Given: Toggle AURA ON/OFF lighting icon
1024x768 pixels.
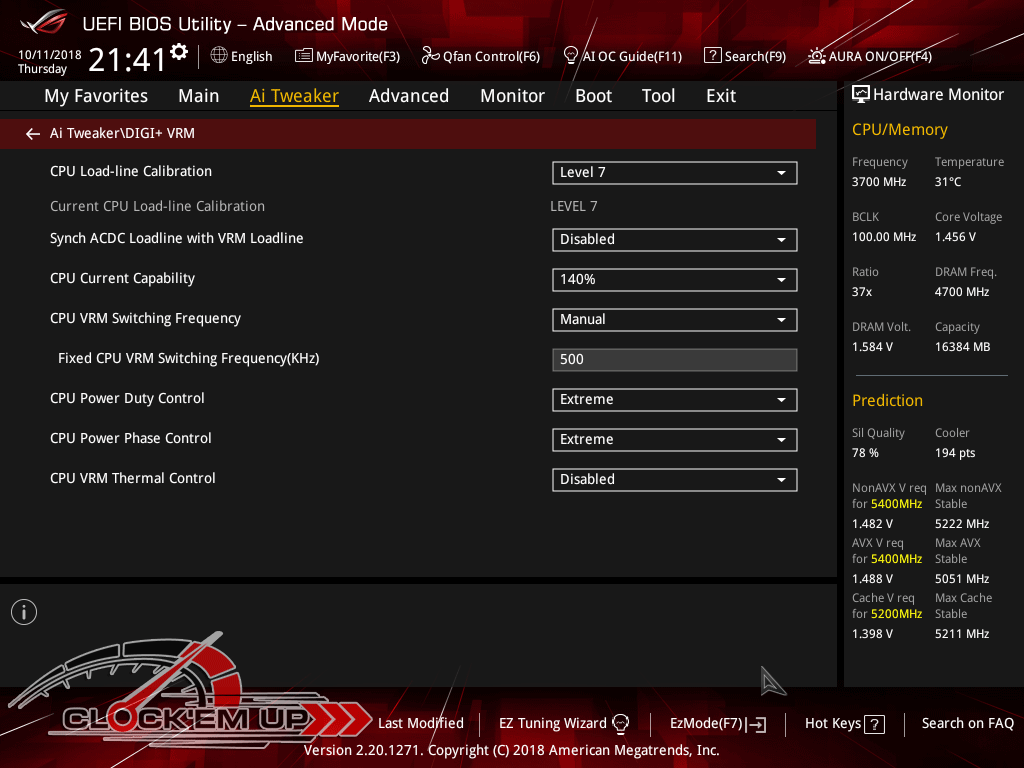Looking at the screenshot, I should [x=817, y=56].
